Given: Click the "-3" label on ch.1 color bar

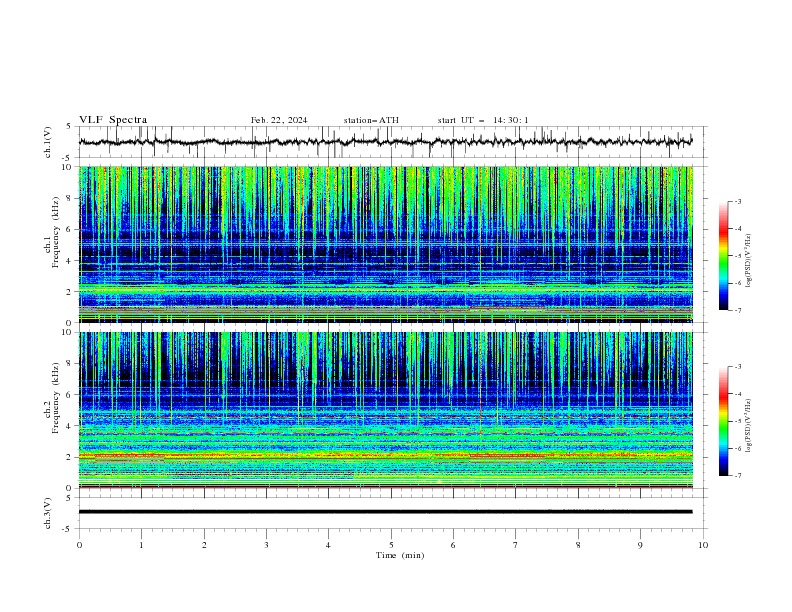Looking at the screenshot, I should (738, 201).
